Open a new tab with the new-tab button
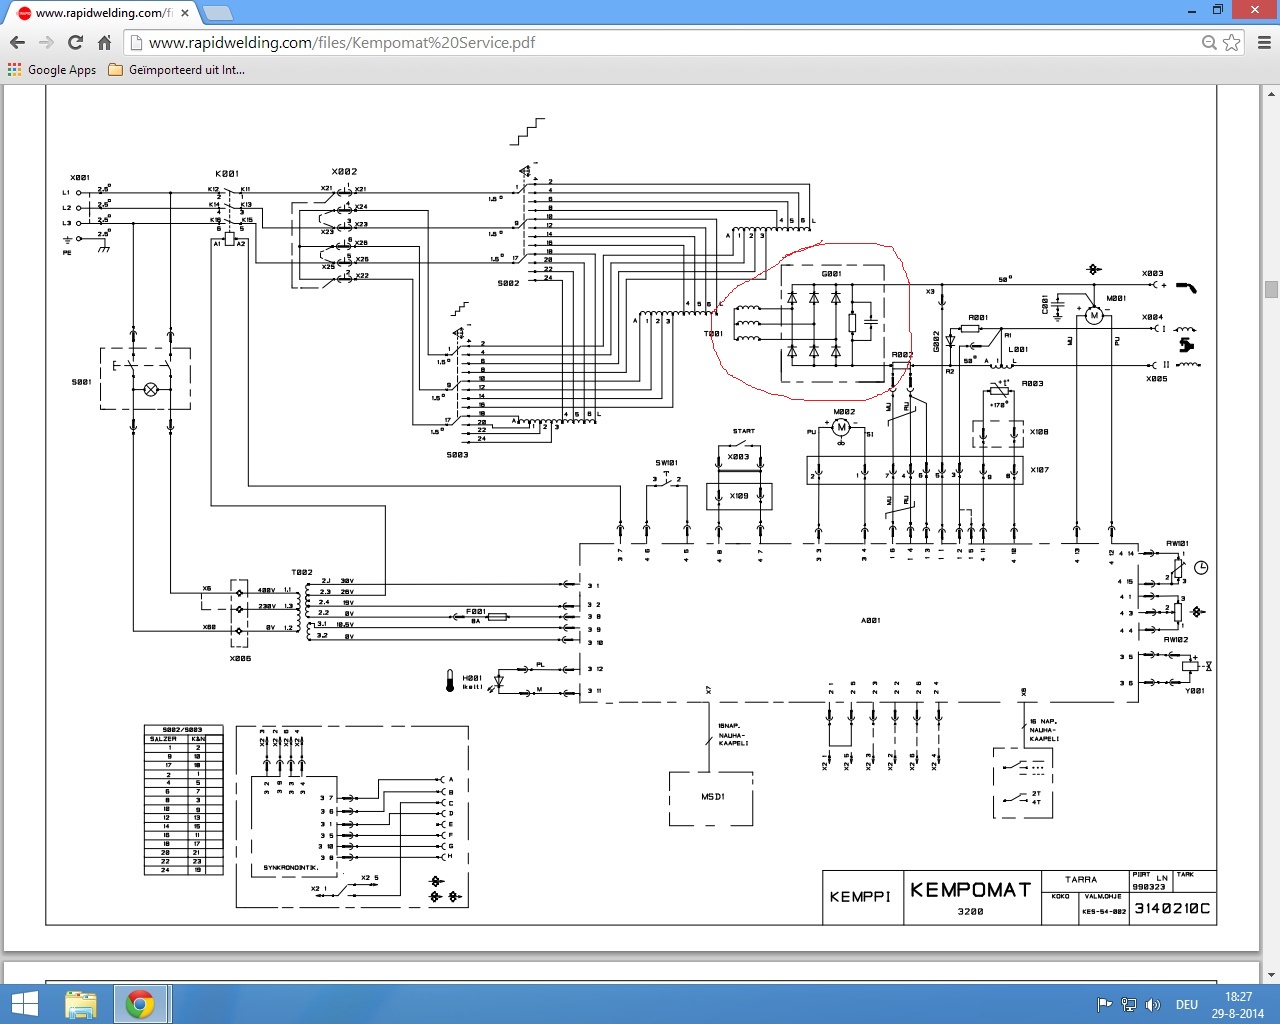The width and height of the screenshot is (1280, 1024). pos(217,13)
